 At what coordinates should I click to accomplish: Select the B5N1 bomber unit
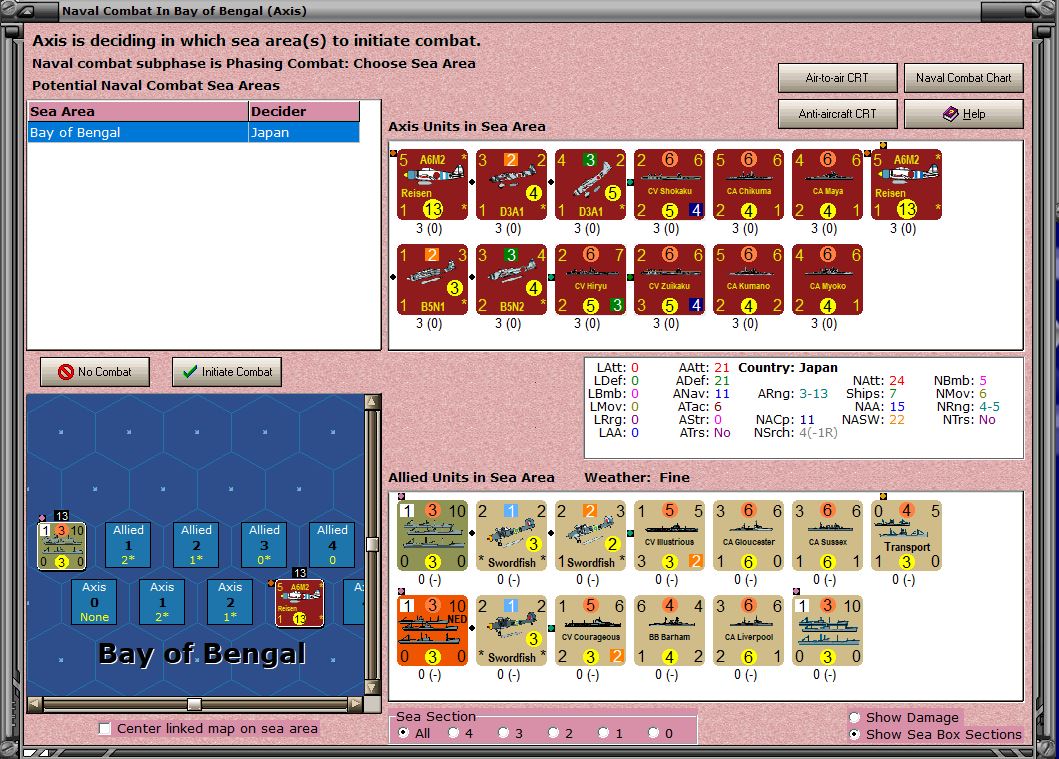(x=432, y=280)
